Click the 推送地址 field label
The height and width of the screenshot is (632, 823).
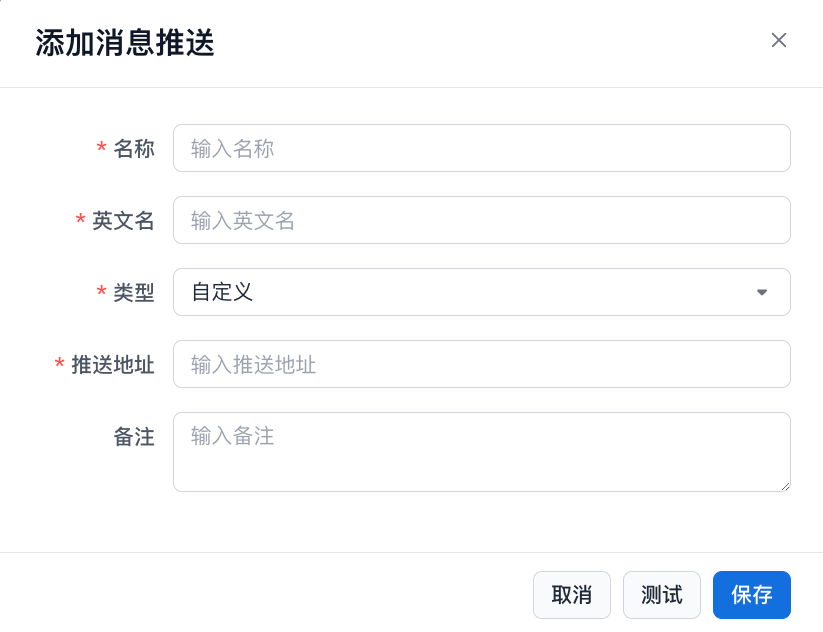[x=113, y=365]
